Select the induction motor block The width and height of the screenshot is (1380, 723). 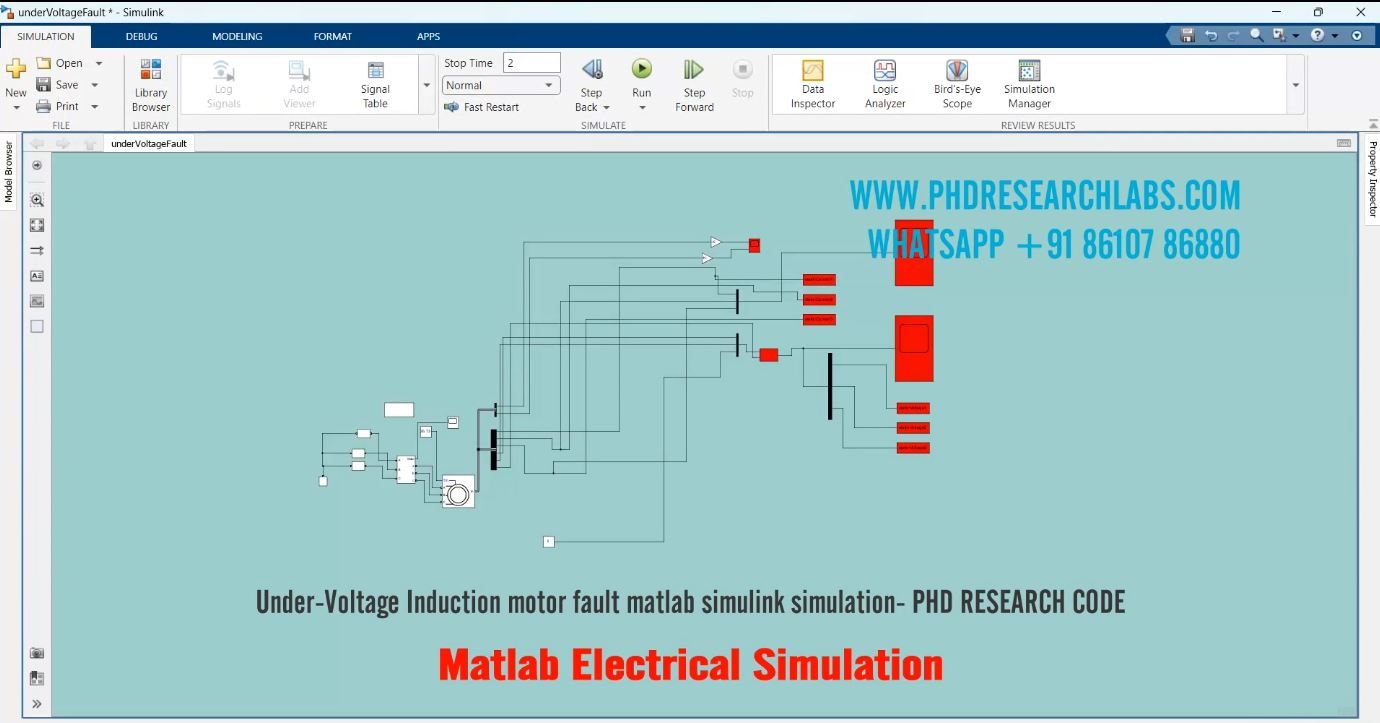click(x=458, y=491)
